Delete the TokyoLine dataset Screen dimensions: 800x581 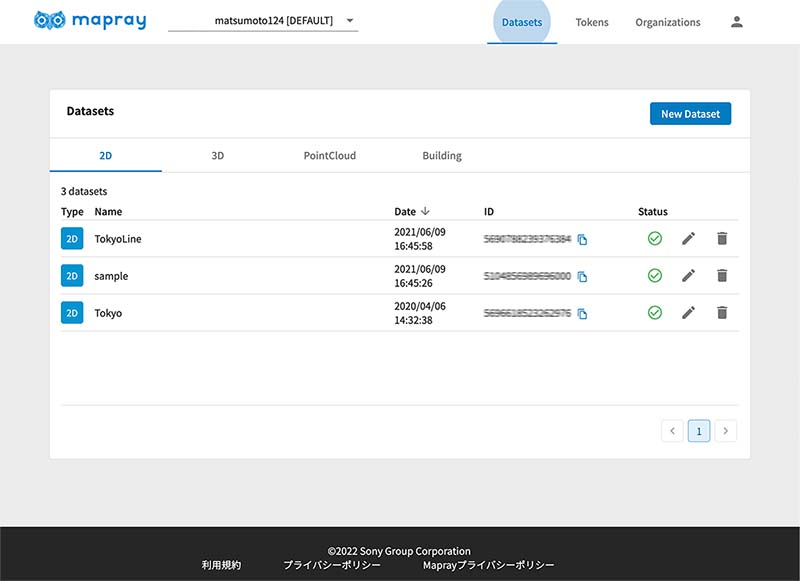click(x=722, y=239)
